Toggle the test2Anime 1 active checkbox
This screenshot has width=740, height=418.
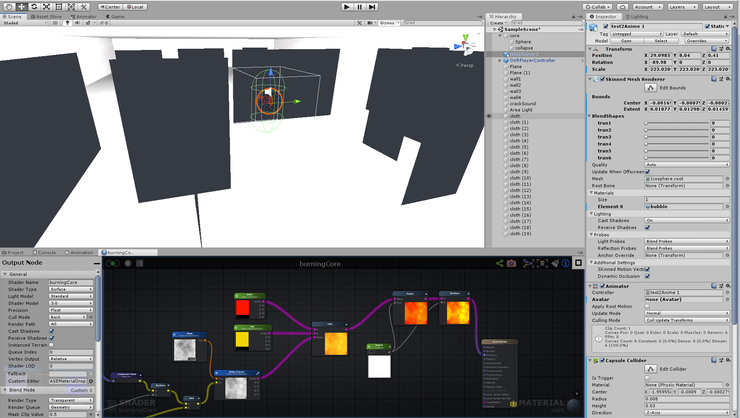[x=606, y=26]
